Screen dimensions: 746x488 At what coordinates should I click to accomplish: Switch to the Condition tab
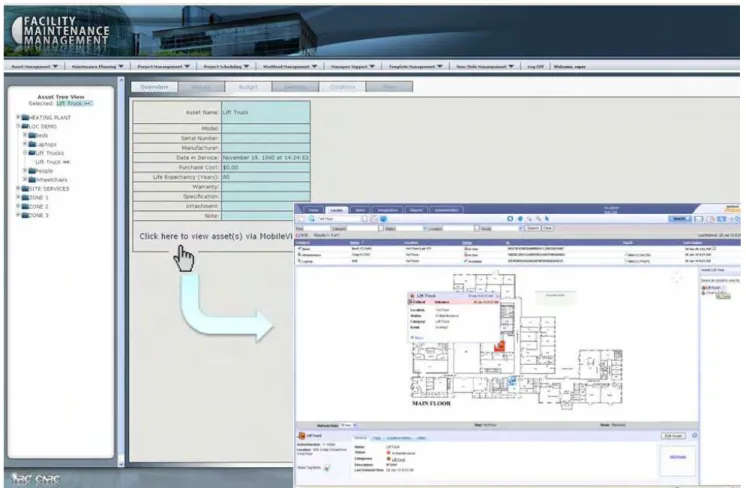(342, 87)
